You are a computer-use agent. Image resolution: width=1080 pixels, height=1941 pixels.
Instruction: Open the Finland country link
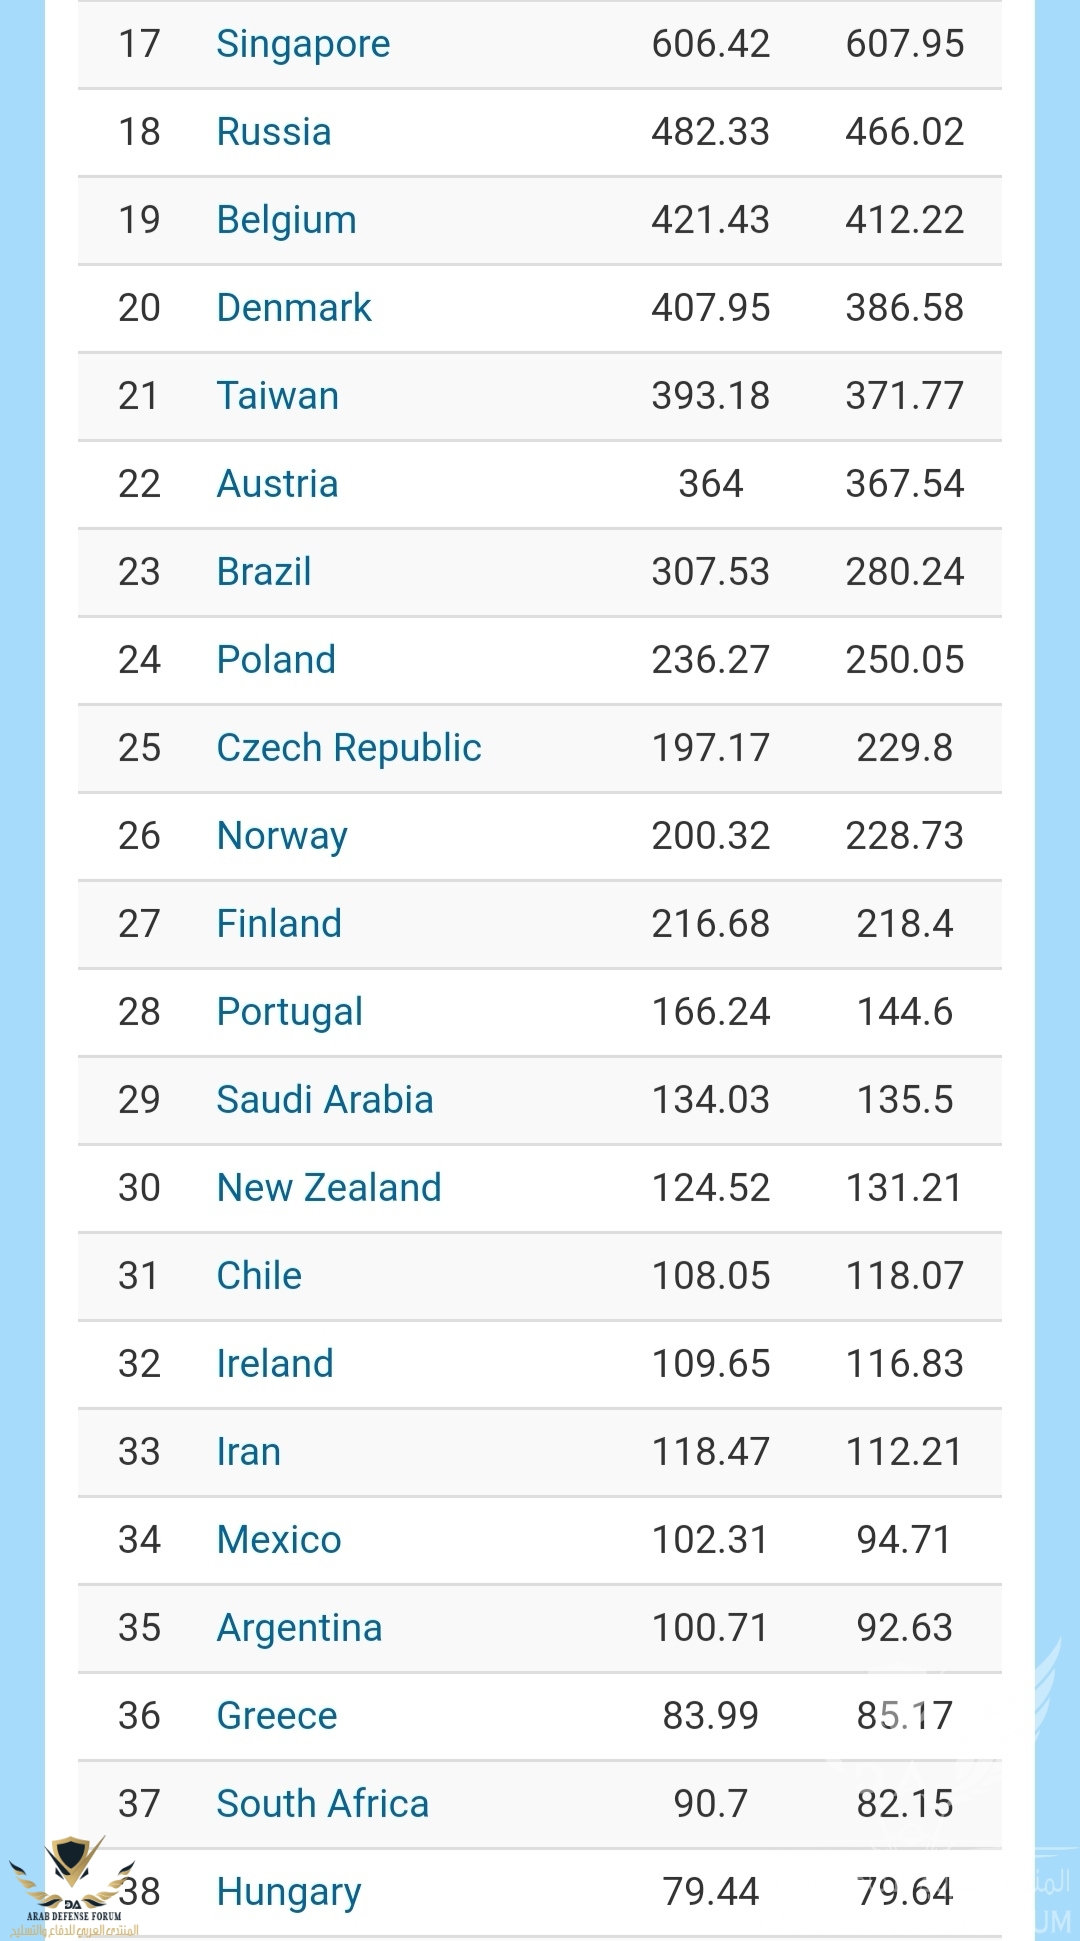coord(279,924)
